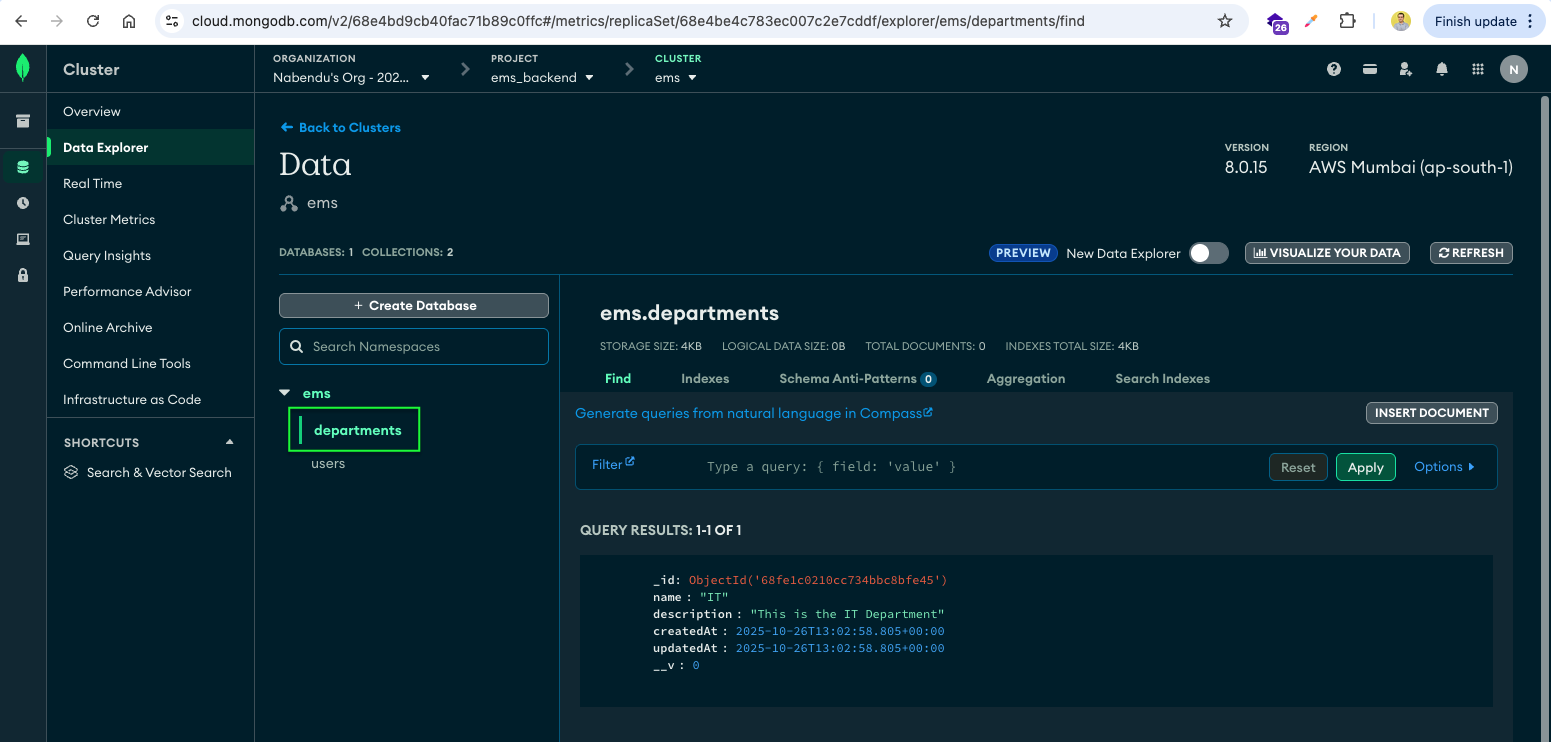
Task: Switch to the Aggregation tab
Action: click(1026, 379)
